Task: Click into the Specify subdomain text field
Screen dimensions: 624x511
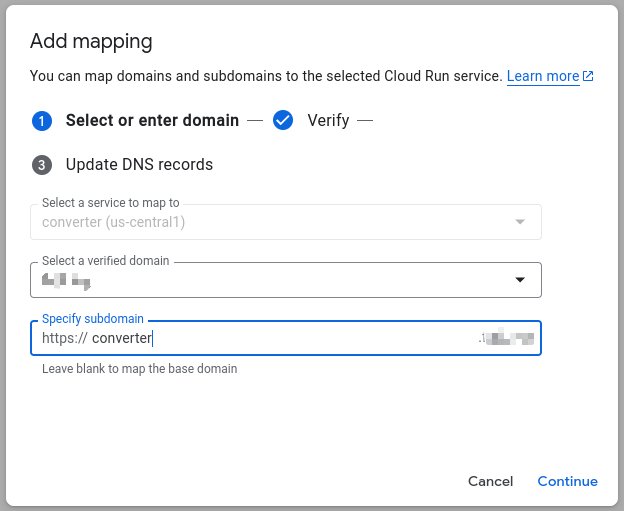Action: point(300,338)
